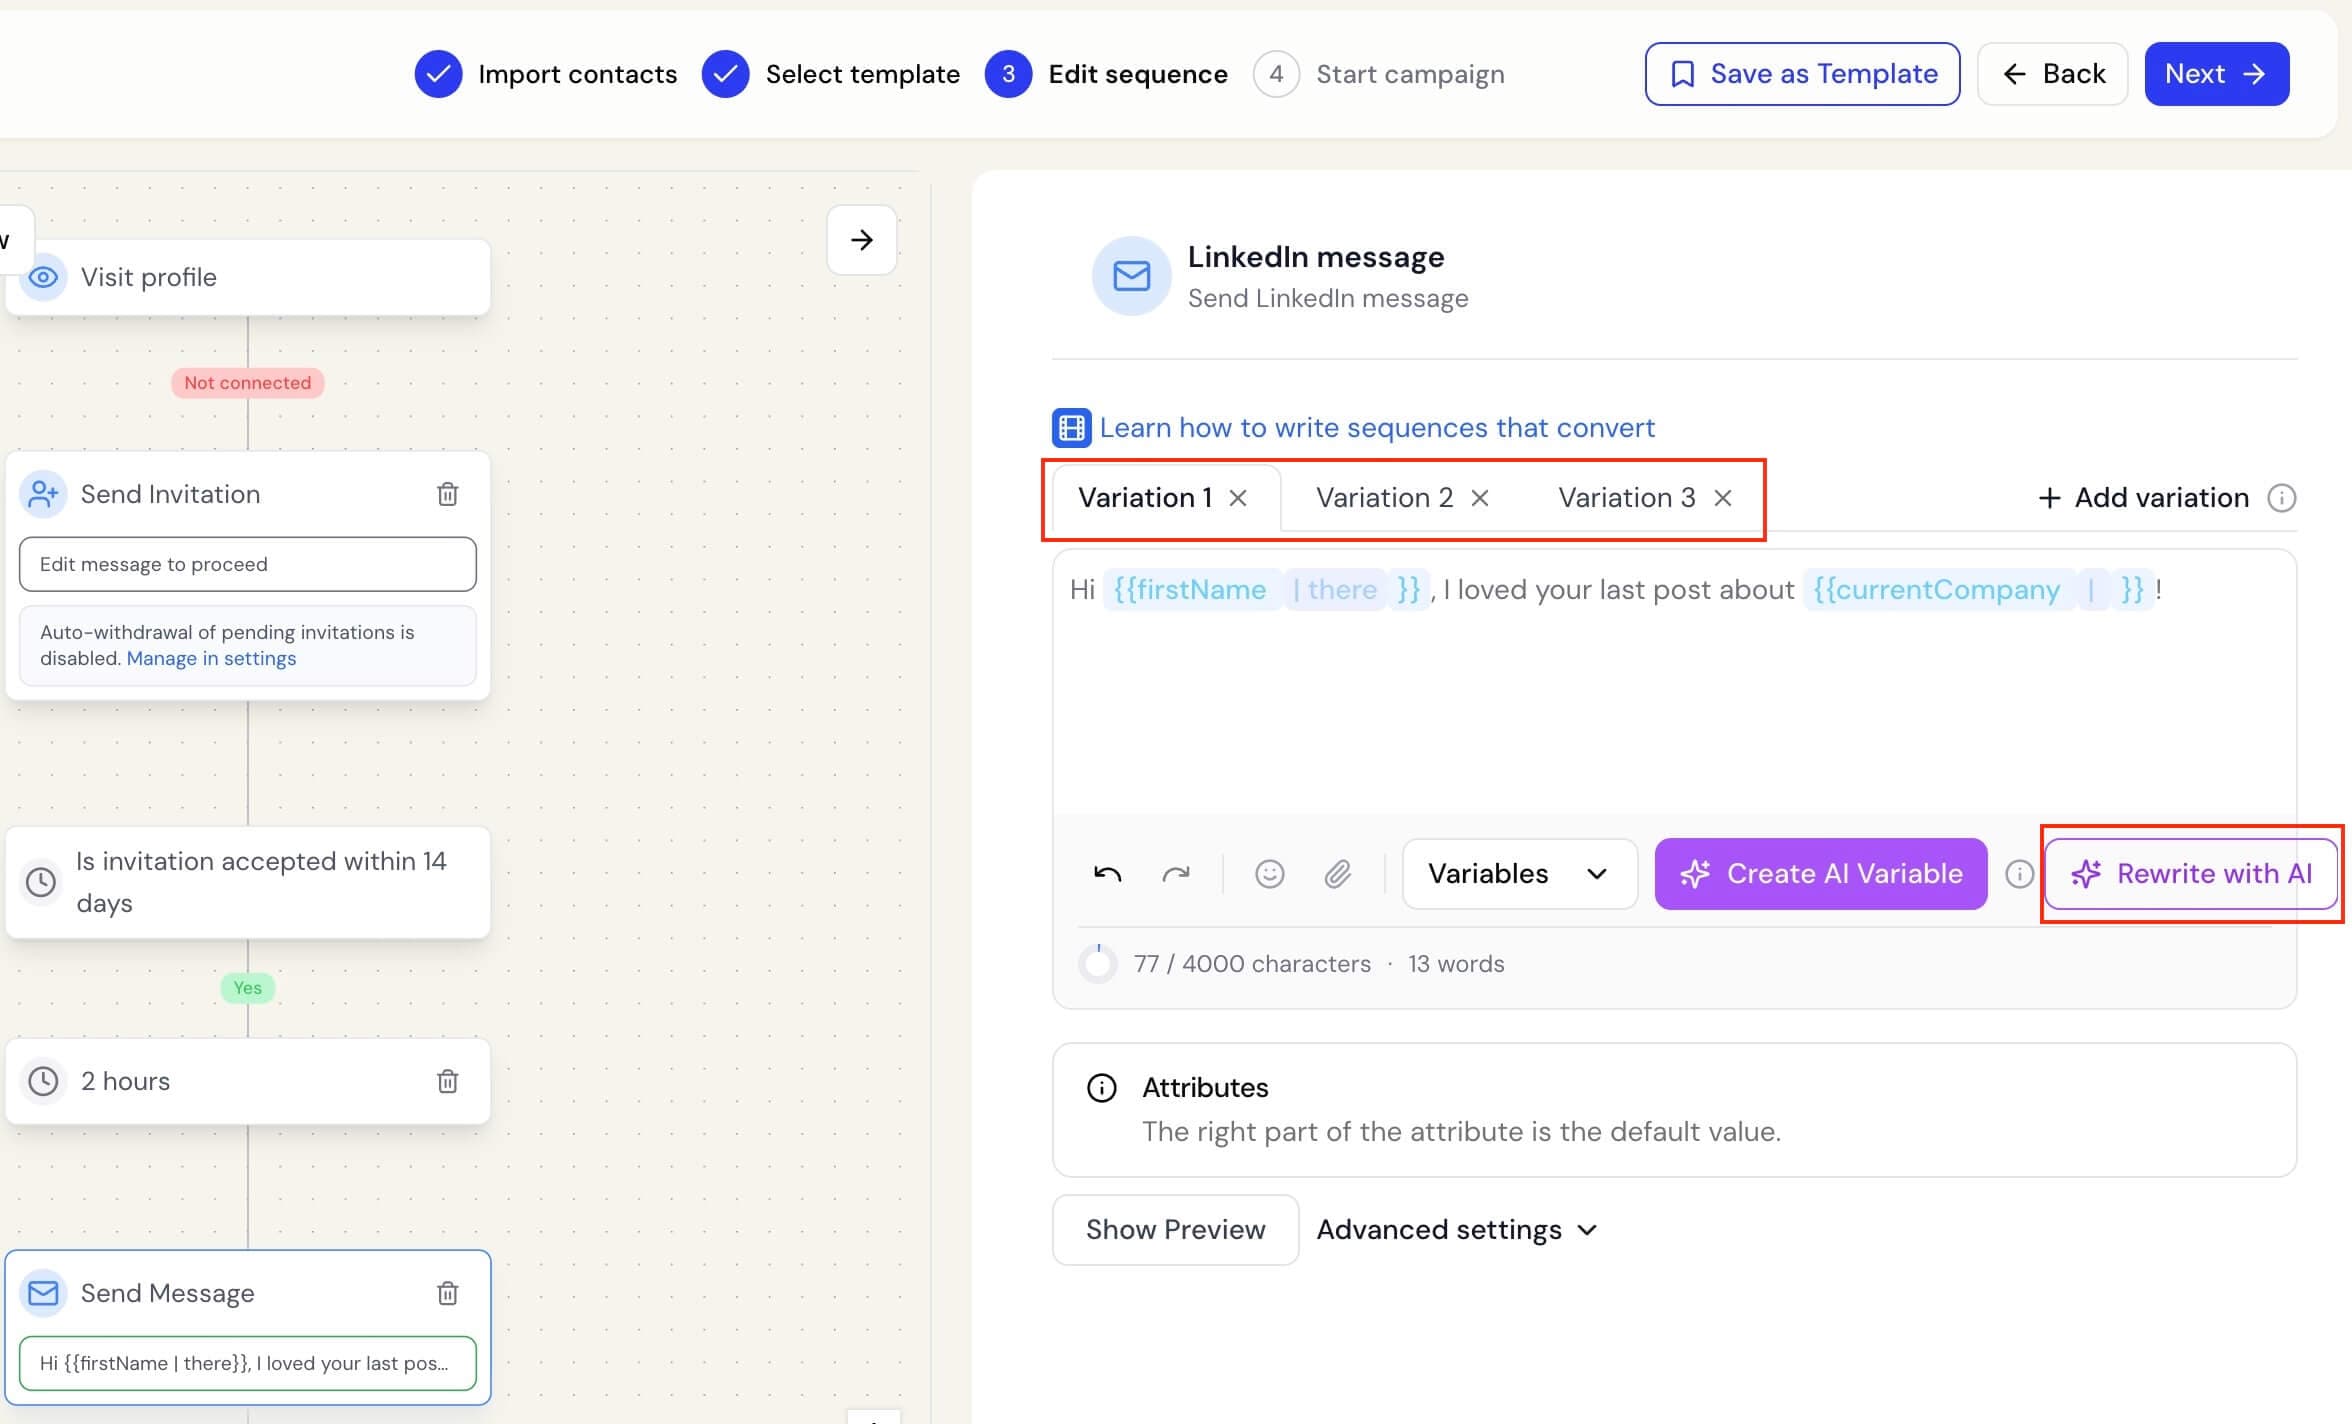Click Show Preview button
The height and width of the screenshot is (1424, 2352).
pyautogui.click(x=1175, y=1230)
